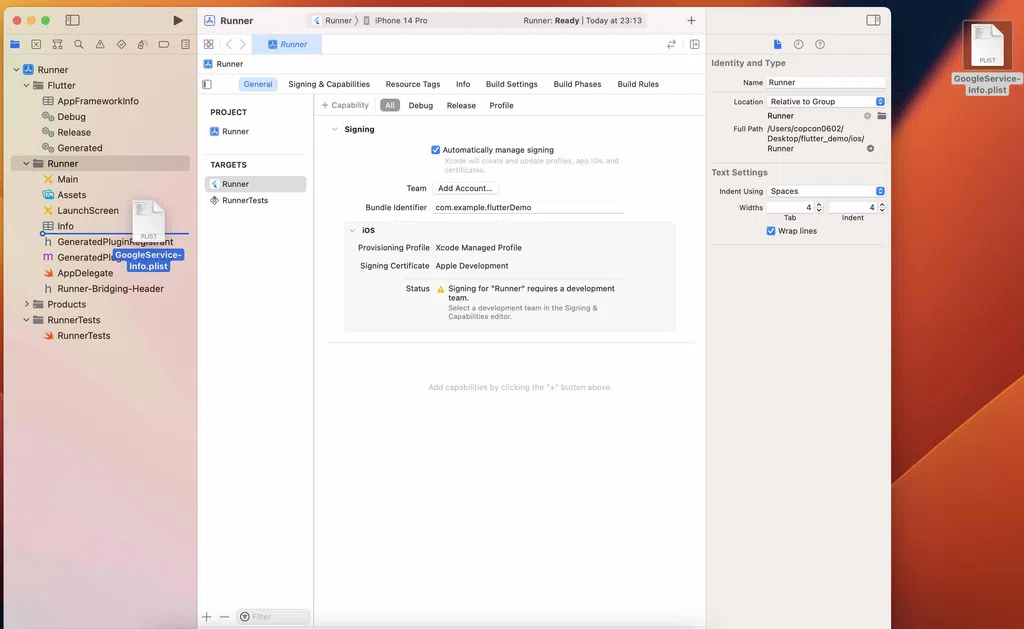Open the Location dropdown
This screenshot has width=1024, height=629.
(825, 101)
